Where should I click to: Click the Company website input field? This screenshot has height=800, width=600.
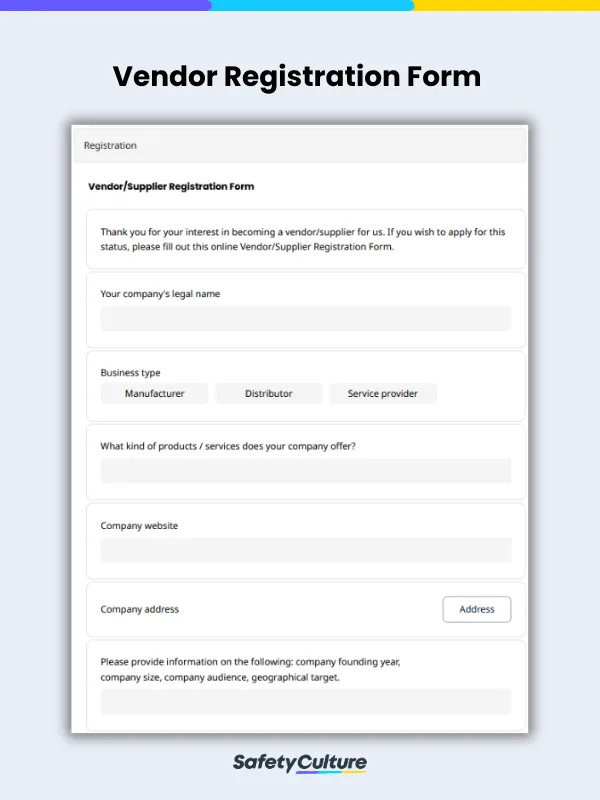tap(306, 550)
